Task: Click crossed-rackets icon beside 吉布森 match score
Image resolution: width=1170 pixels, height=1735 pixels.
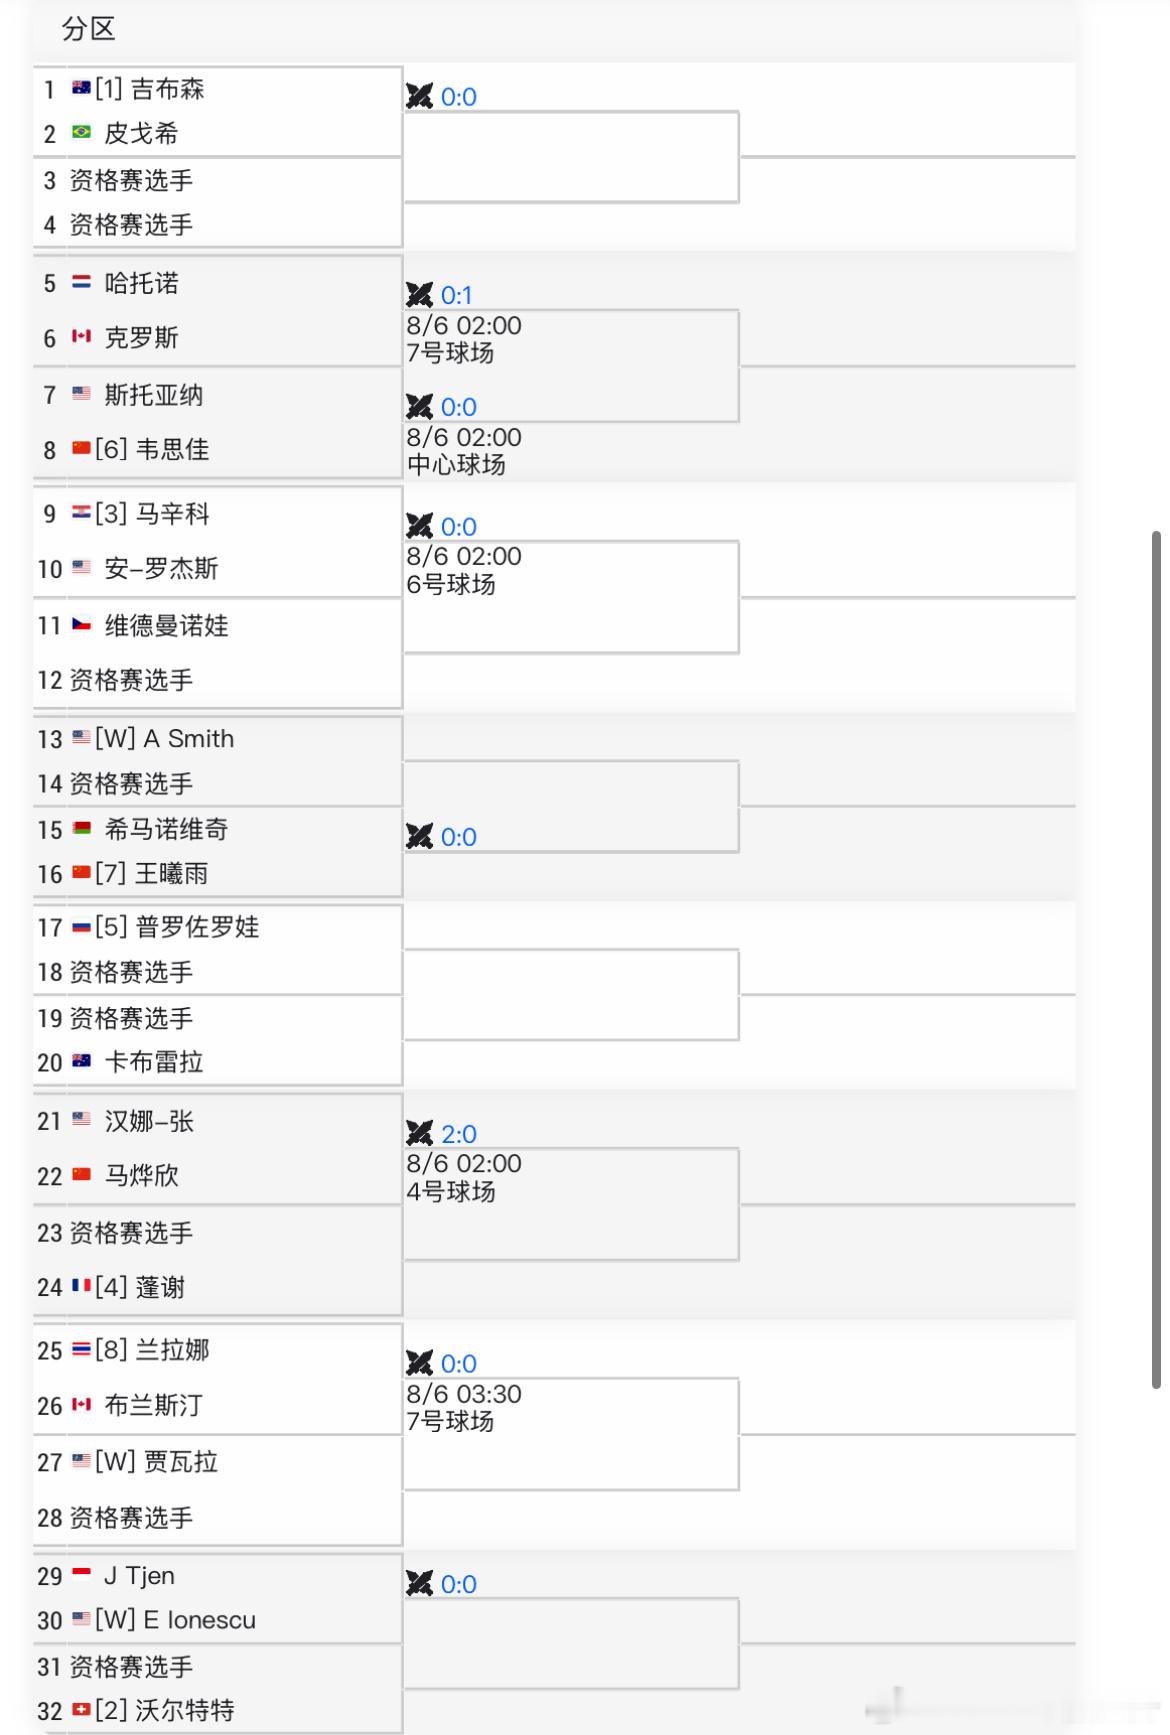Action: point(420,96)
